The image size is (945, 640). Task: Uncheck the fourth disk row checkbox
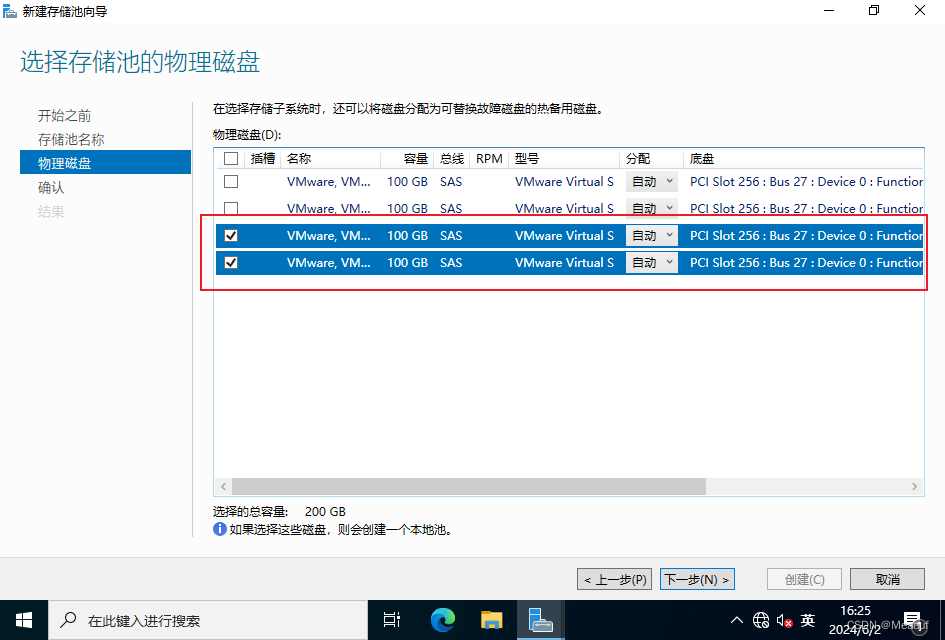[231, 263]
